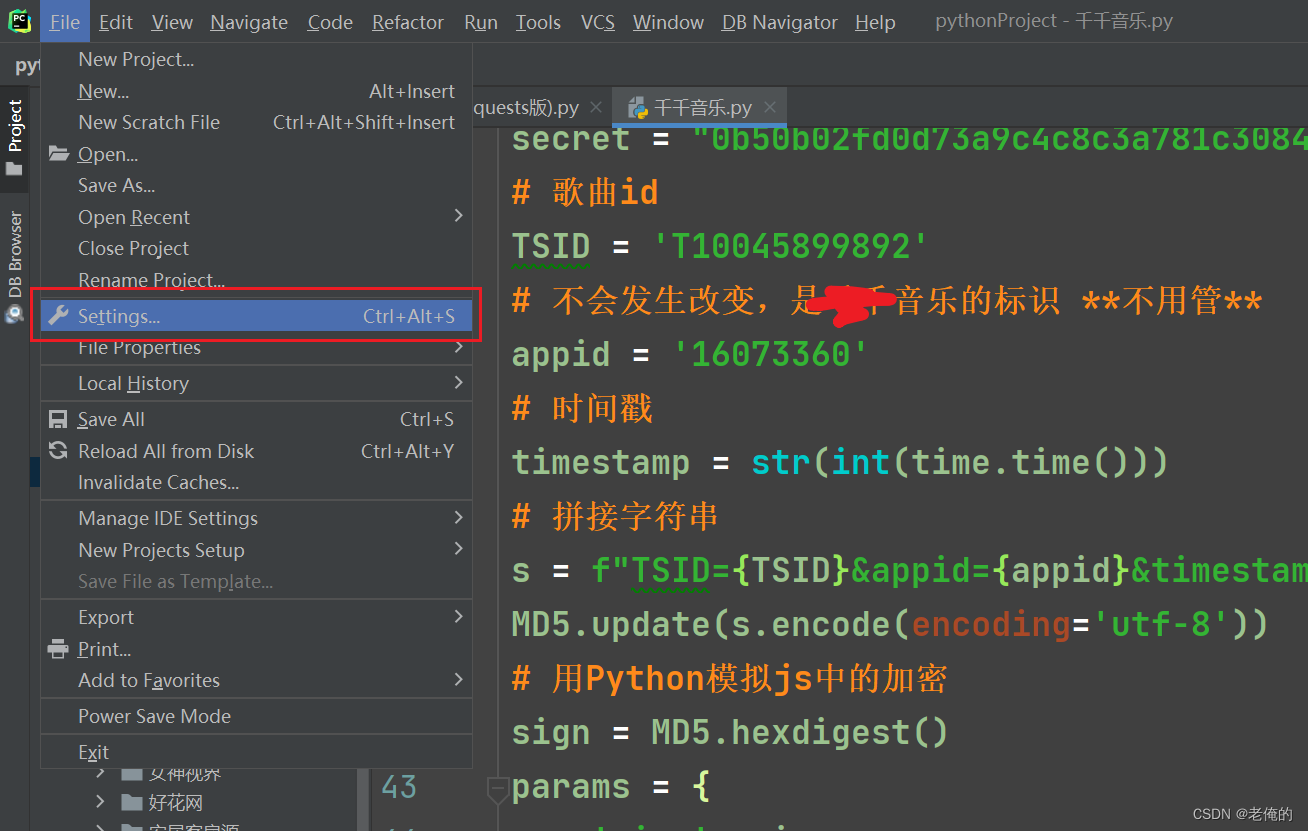Image resolution: width=1308 pixels, height=831 pixels.
Task: Expand the Local History submenu
Action: click(257, 383)
